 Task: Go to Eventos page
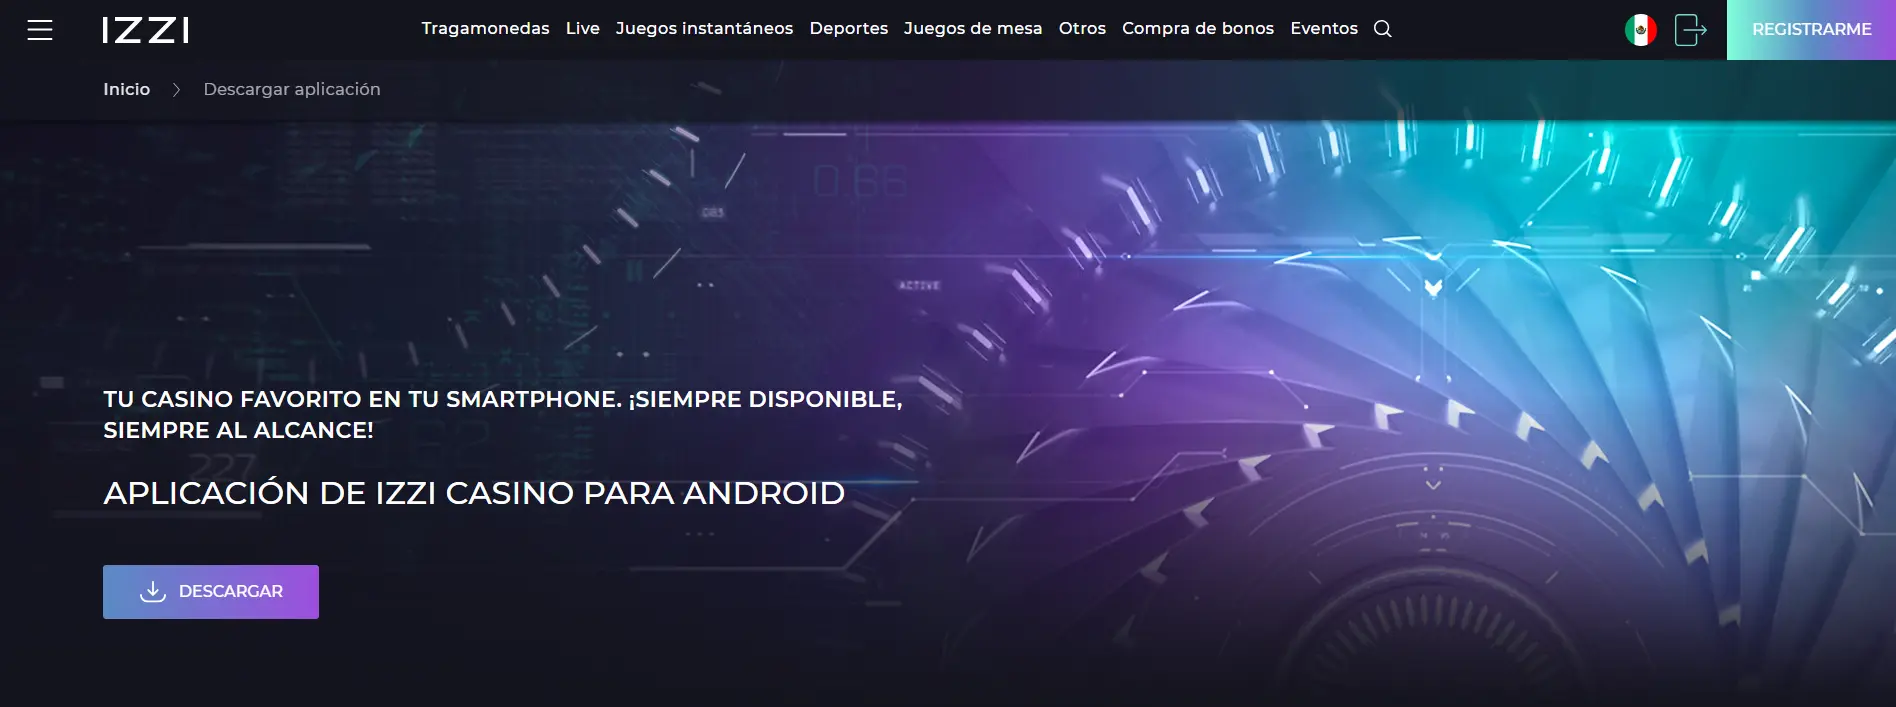[1324, 29]
